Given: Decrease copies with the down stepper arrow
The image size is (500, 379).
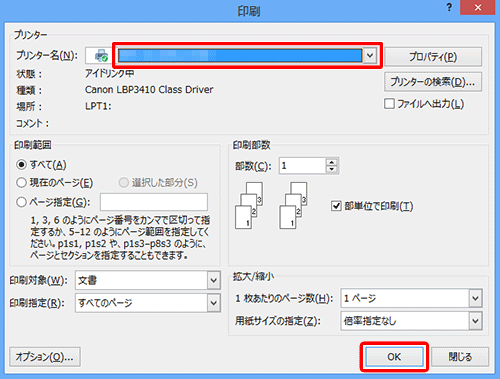Looking at the screenshot, I should pos(332,170).
